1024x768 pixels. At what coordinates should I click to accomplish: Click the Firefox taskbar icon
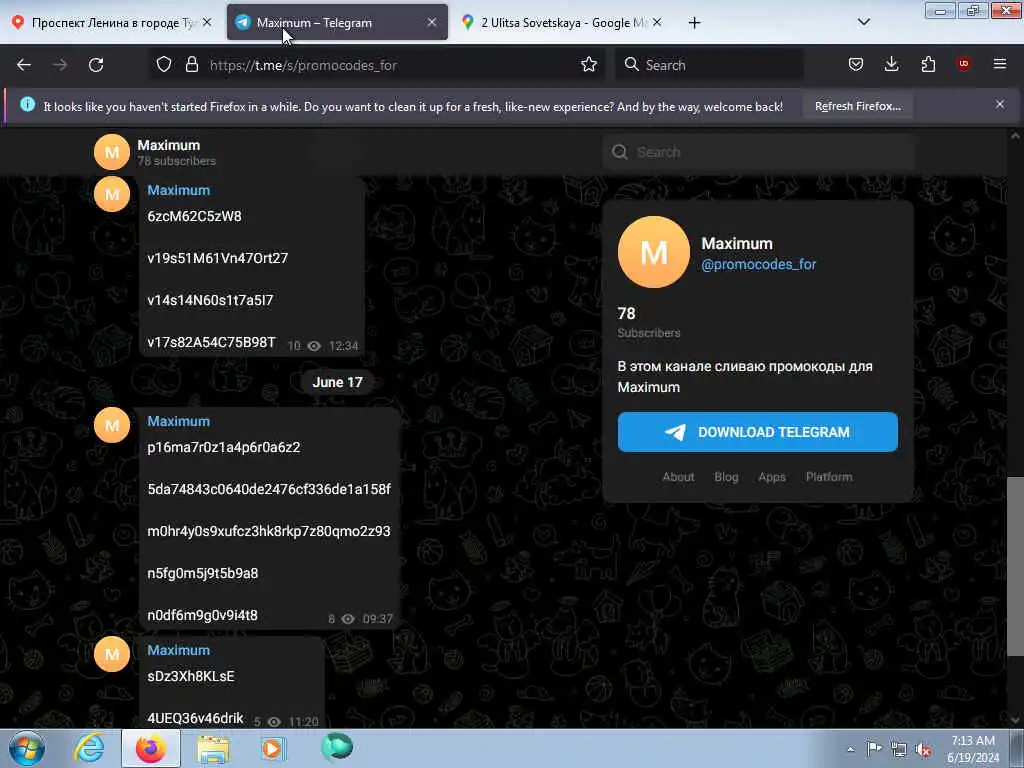[151, 748]
